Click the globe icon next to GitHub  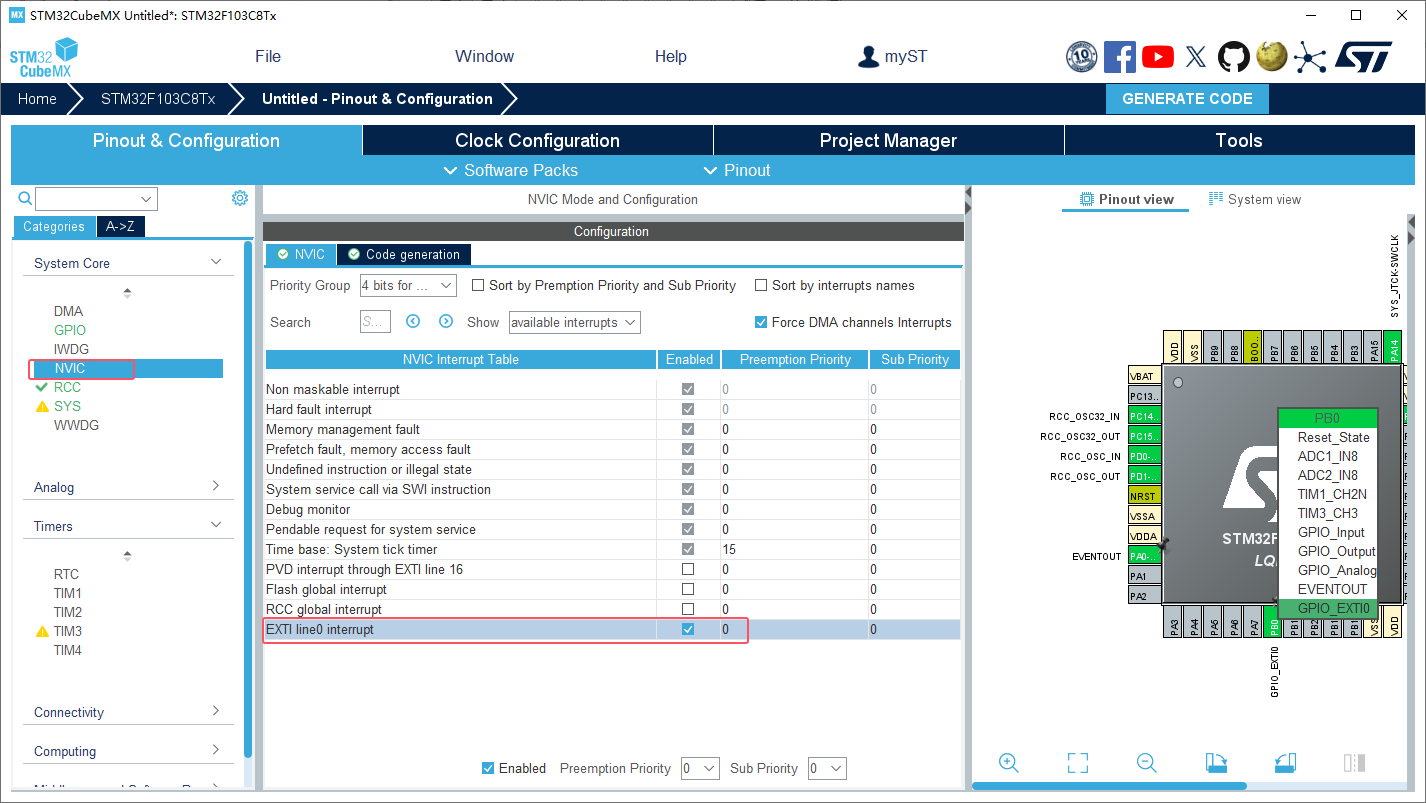[1272, 57]
